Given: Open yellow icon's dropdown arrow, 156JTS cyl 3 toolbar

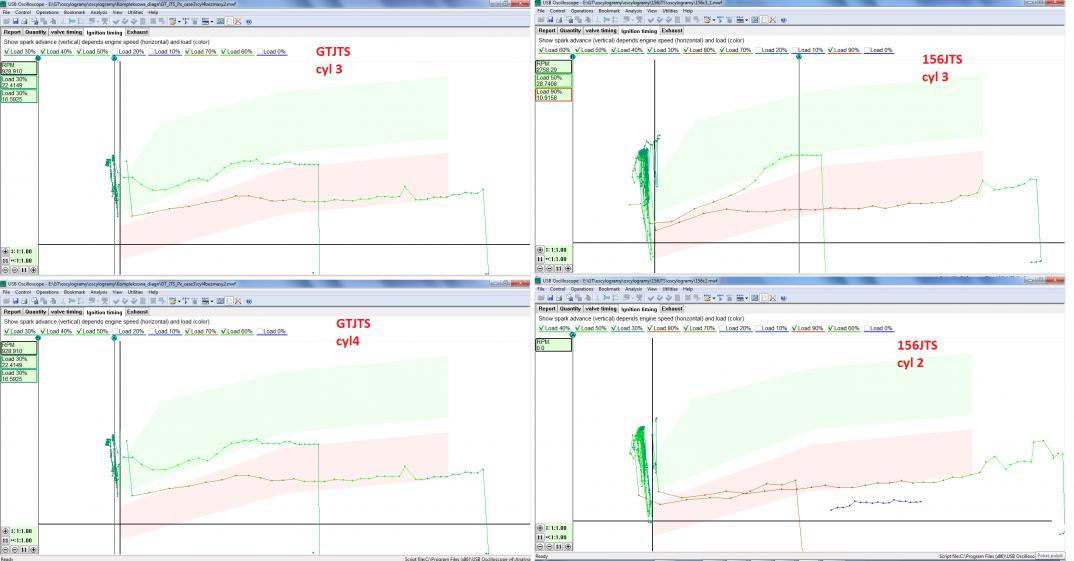Looking at the screenshot, I should tap(714, 20).
